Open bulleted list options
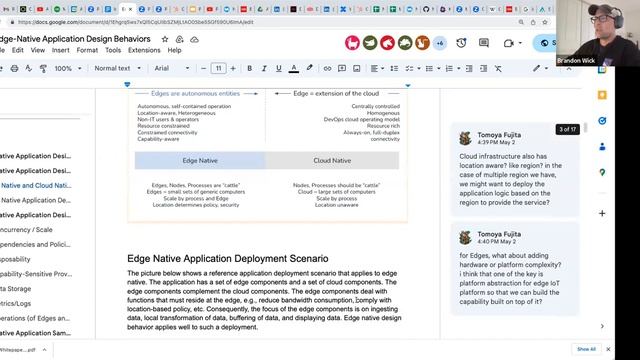 point(432,68)
